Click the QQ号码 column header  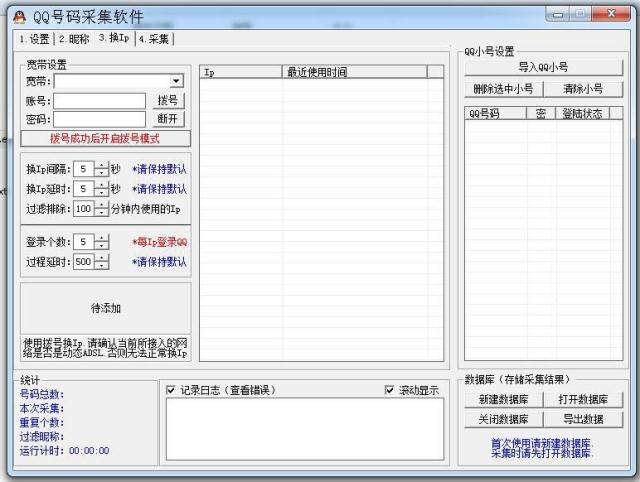pos(496,113)
